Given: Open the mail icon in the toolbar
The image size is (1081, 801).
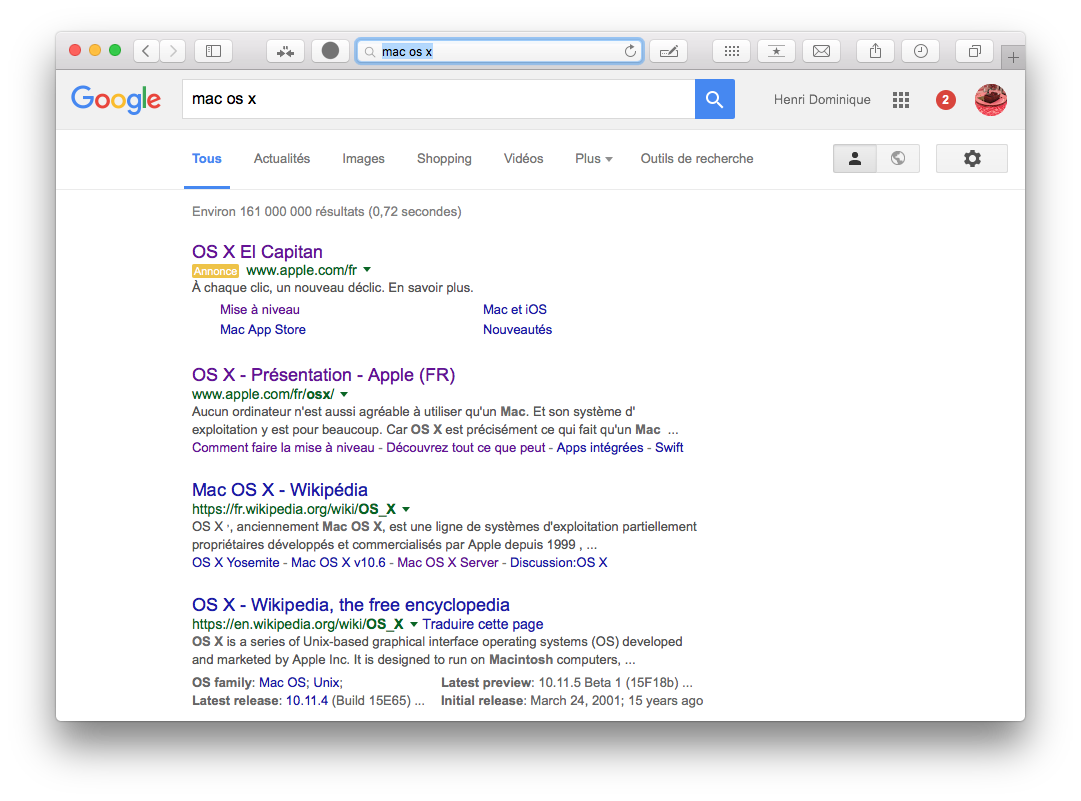Looking at the screenshot, I should 821,50.
